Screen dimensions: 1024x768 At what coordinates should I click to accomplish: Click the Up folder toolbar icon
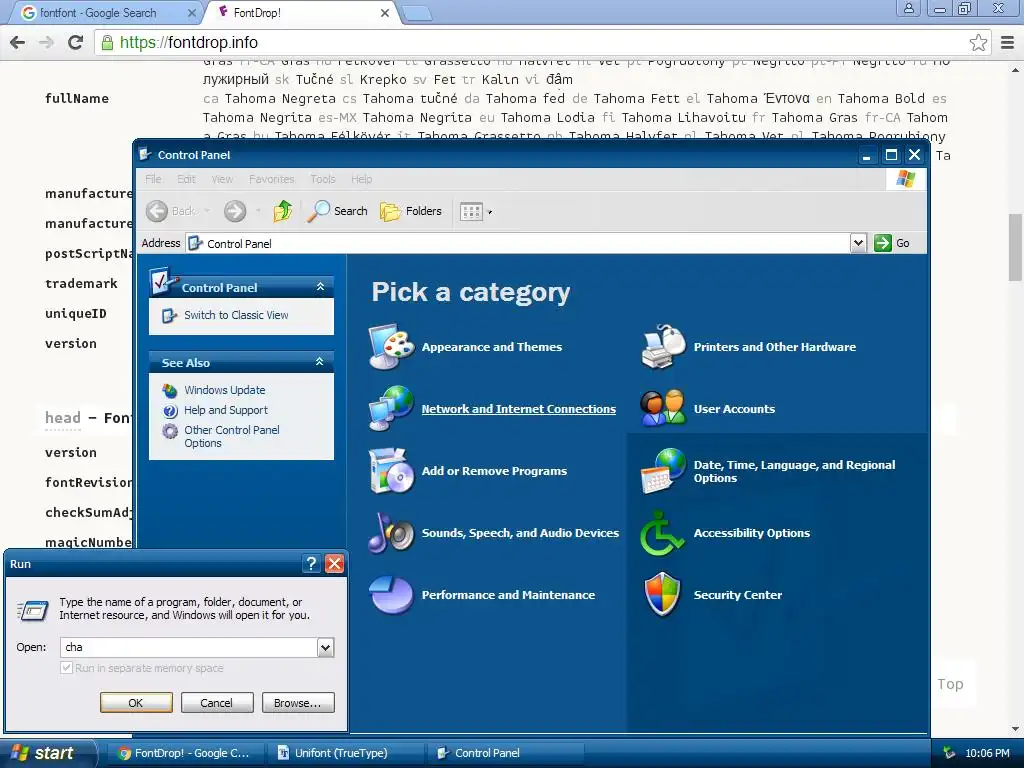point(283,211)
